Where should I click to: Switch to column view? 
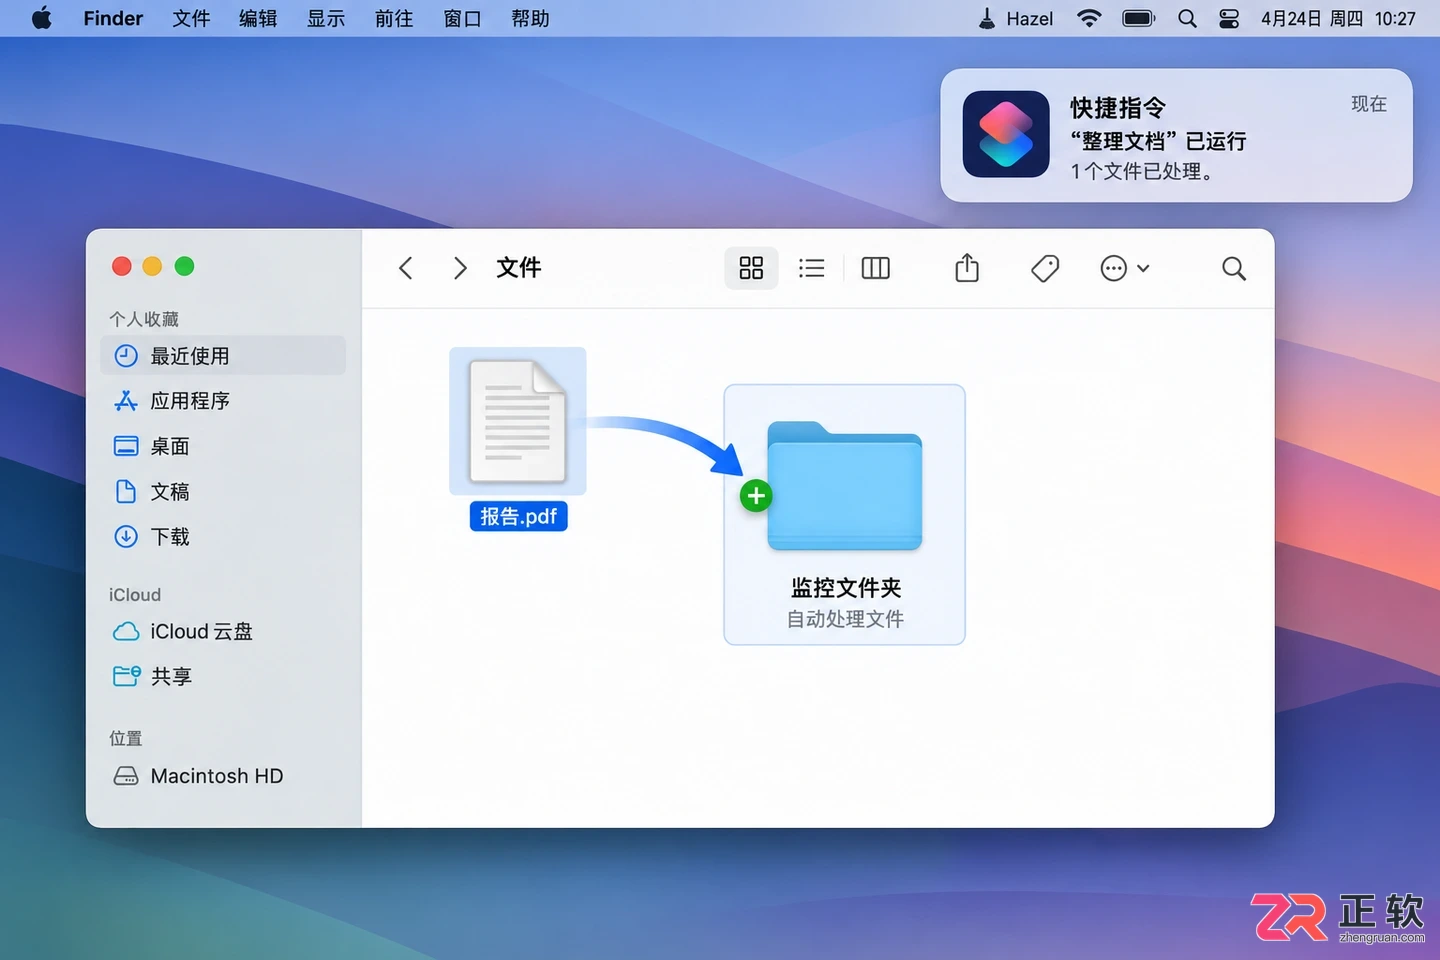click(x=875, y=268)
